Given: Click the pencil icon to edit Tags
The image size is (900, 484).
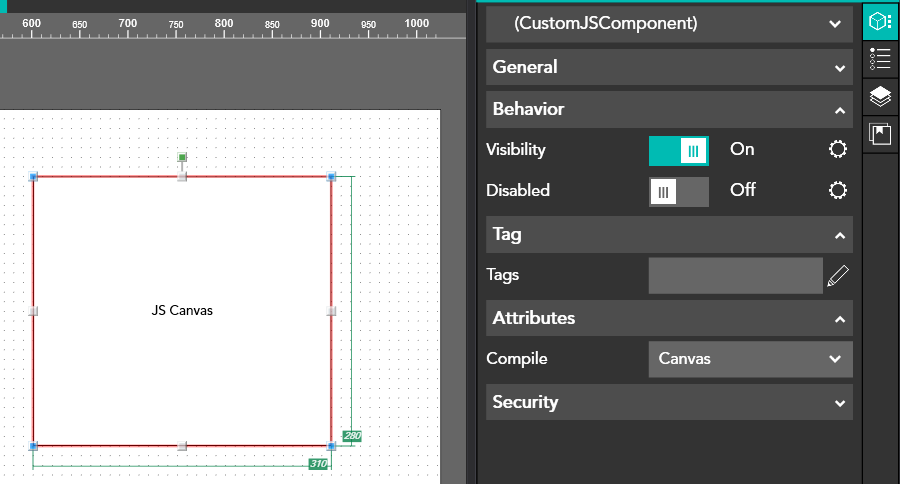Looking at the screenshot, I should [838, 276].
